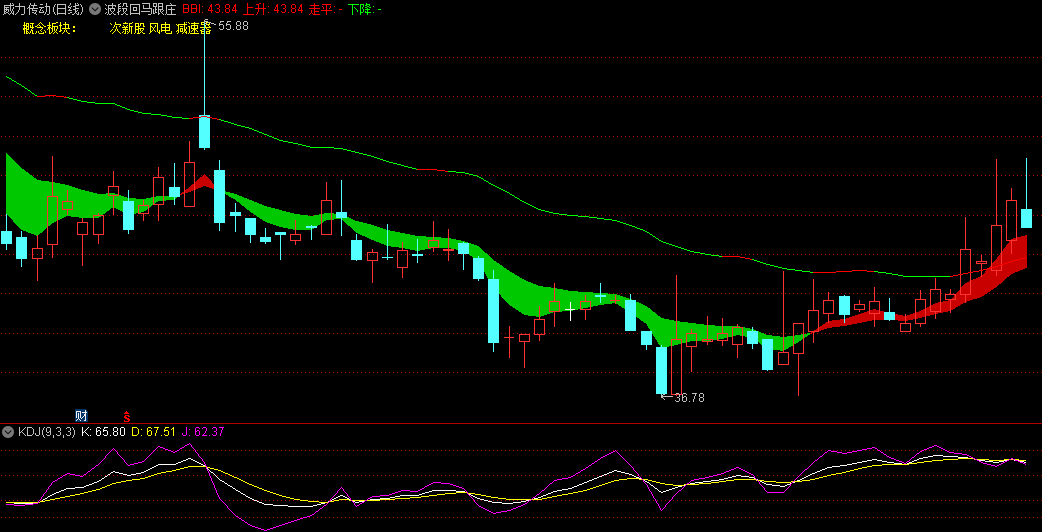Screen dimensions: 1042x532
Task: Click the blue 财 financial marker icon
Action: coord(82,416)
